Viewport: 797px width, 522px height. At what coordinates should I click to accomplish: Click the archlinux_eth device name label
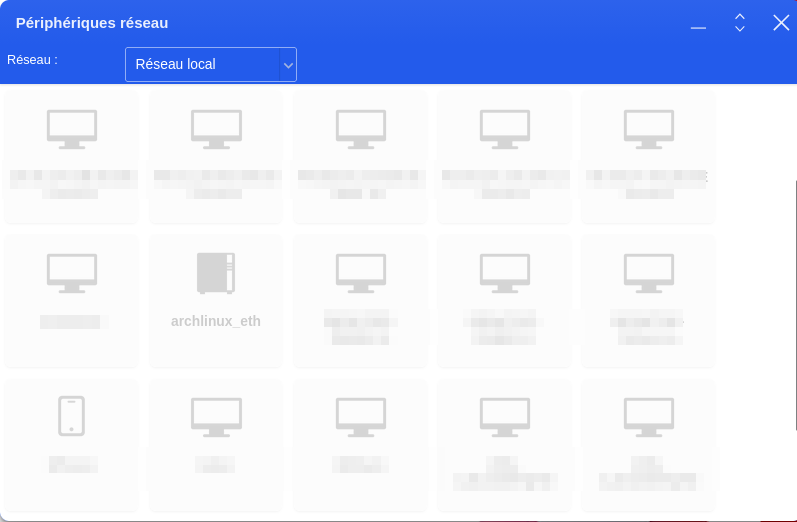pos(215,321)
